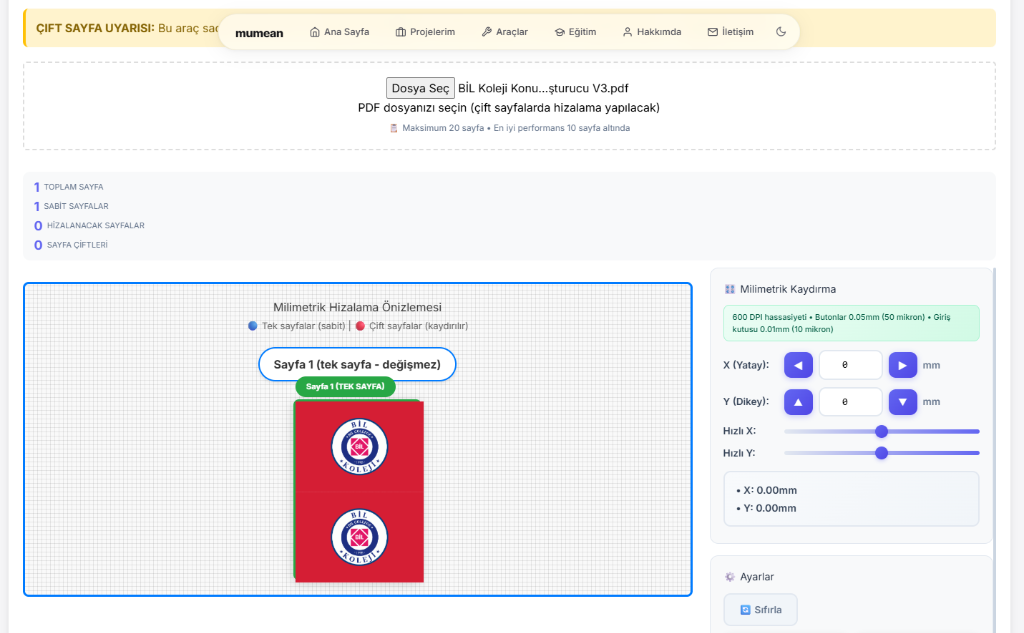Screen dimensions: 1024x633
Task: Click the 'Milimetrik Hizalama Önizlemesi' heading
Action: click(357, 307)
